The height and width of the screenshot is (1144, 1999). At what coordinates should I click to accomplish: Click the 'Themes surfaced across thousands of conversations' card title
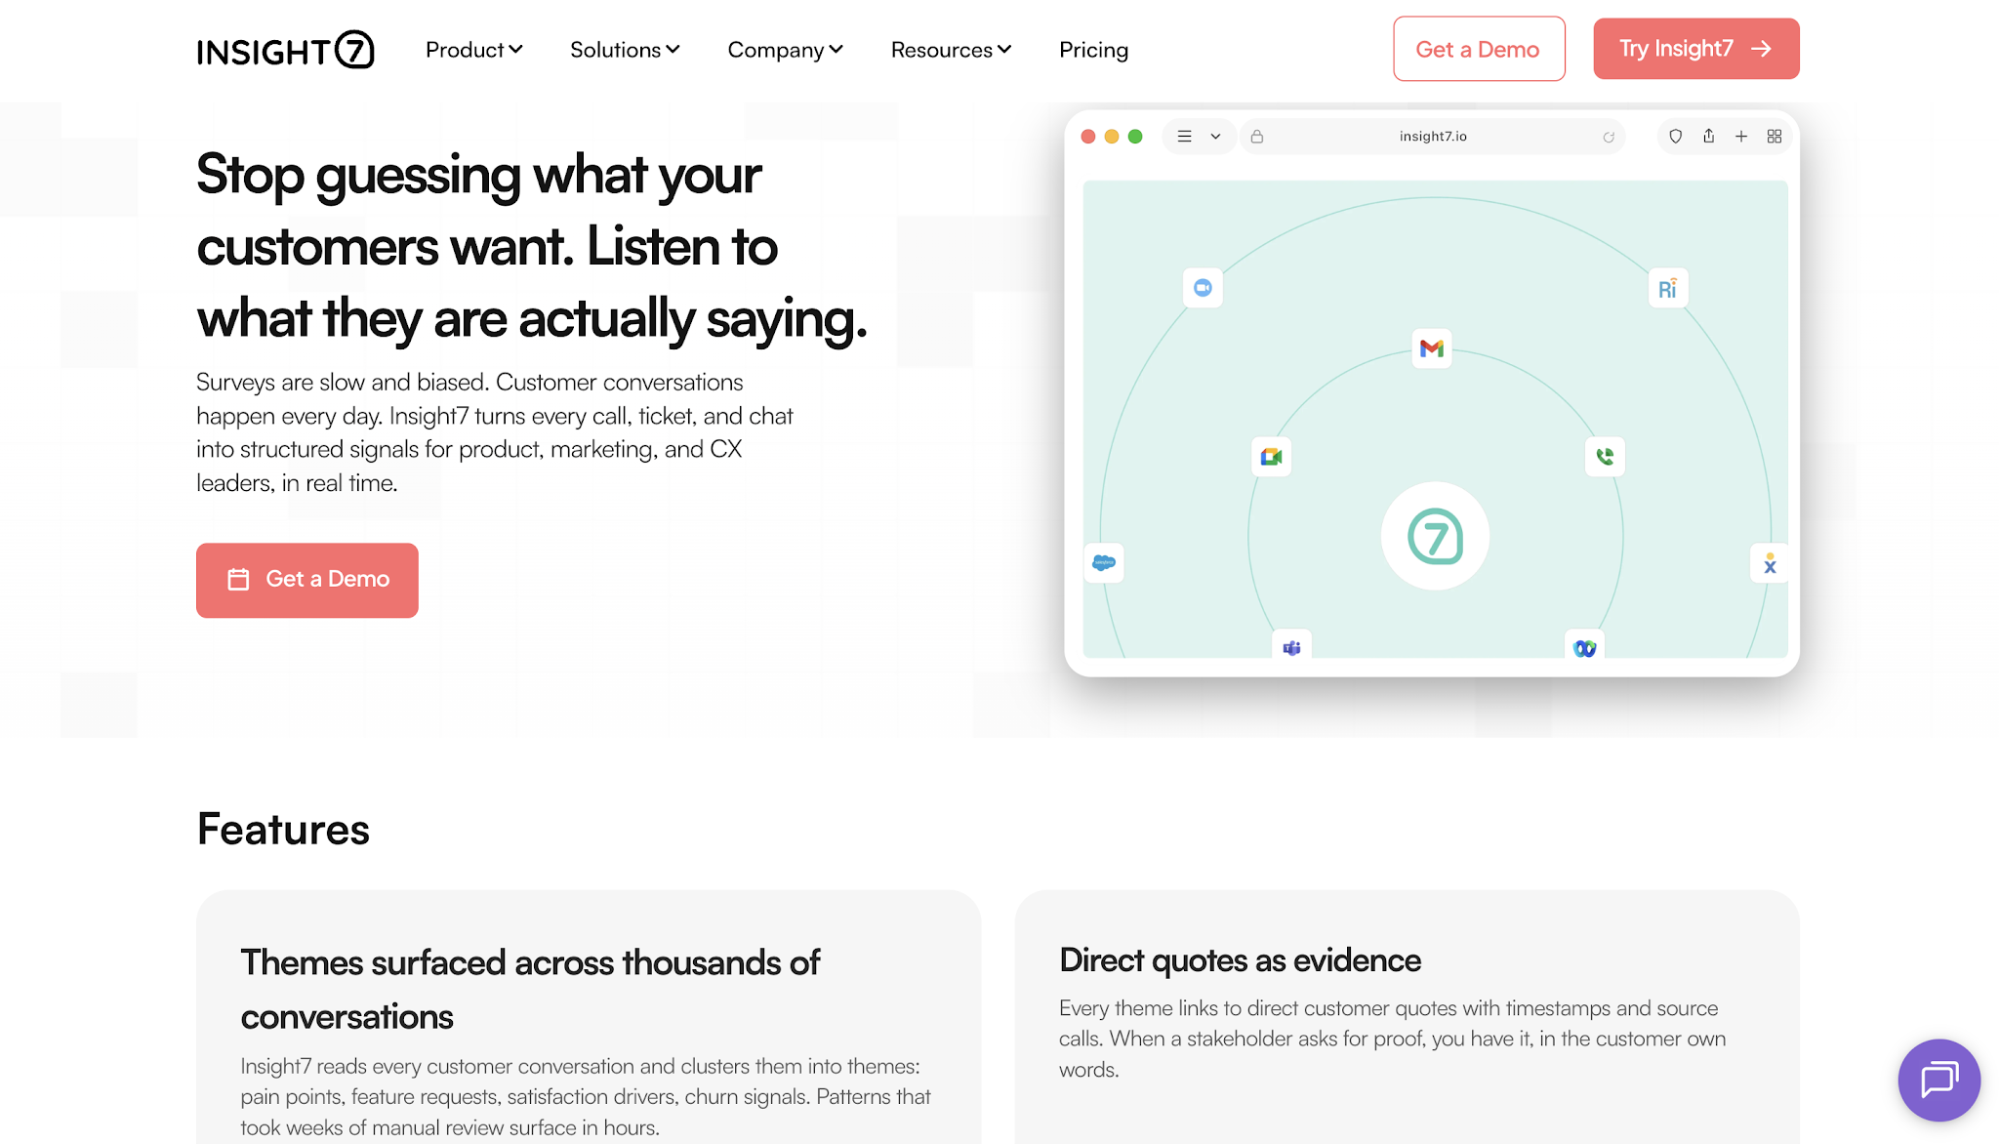click(530, 989)
